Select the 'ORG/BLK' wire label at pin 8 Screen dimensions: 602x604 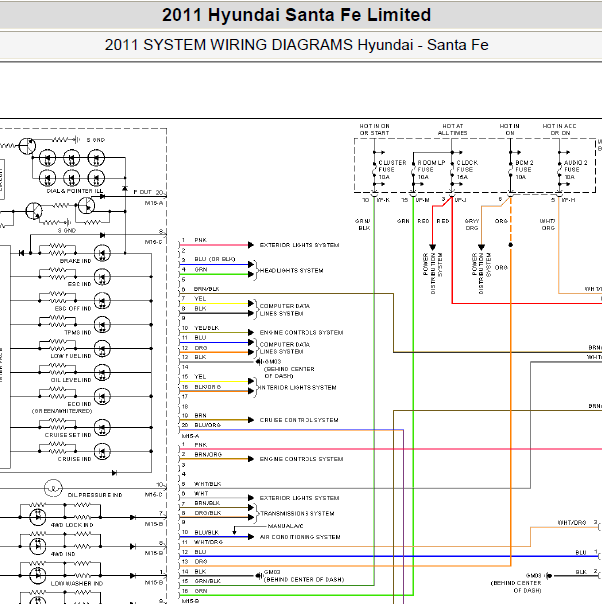click(x=208, y=513)
